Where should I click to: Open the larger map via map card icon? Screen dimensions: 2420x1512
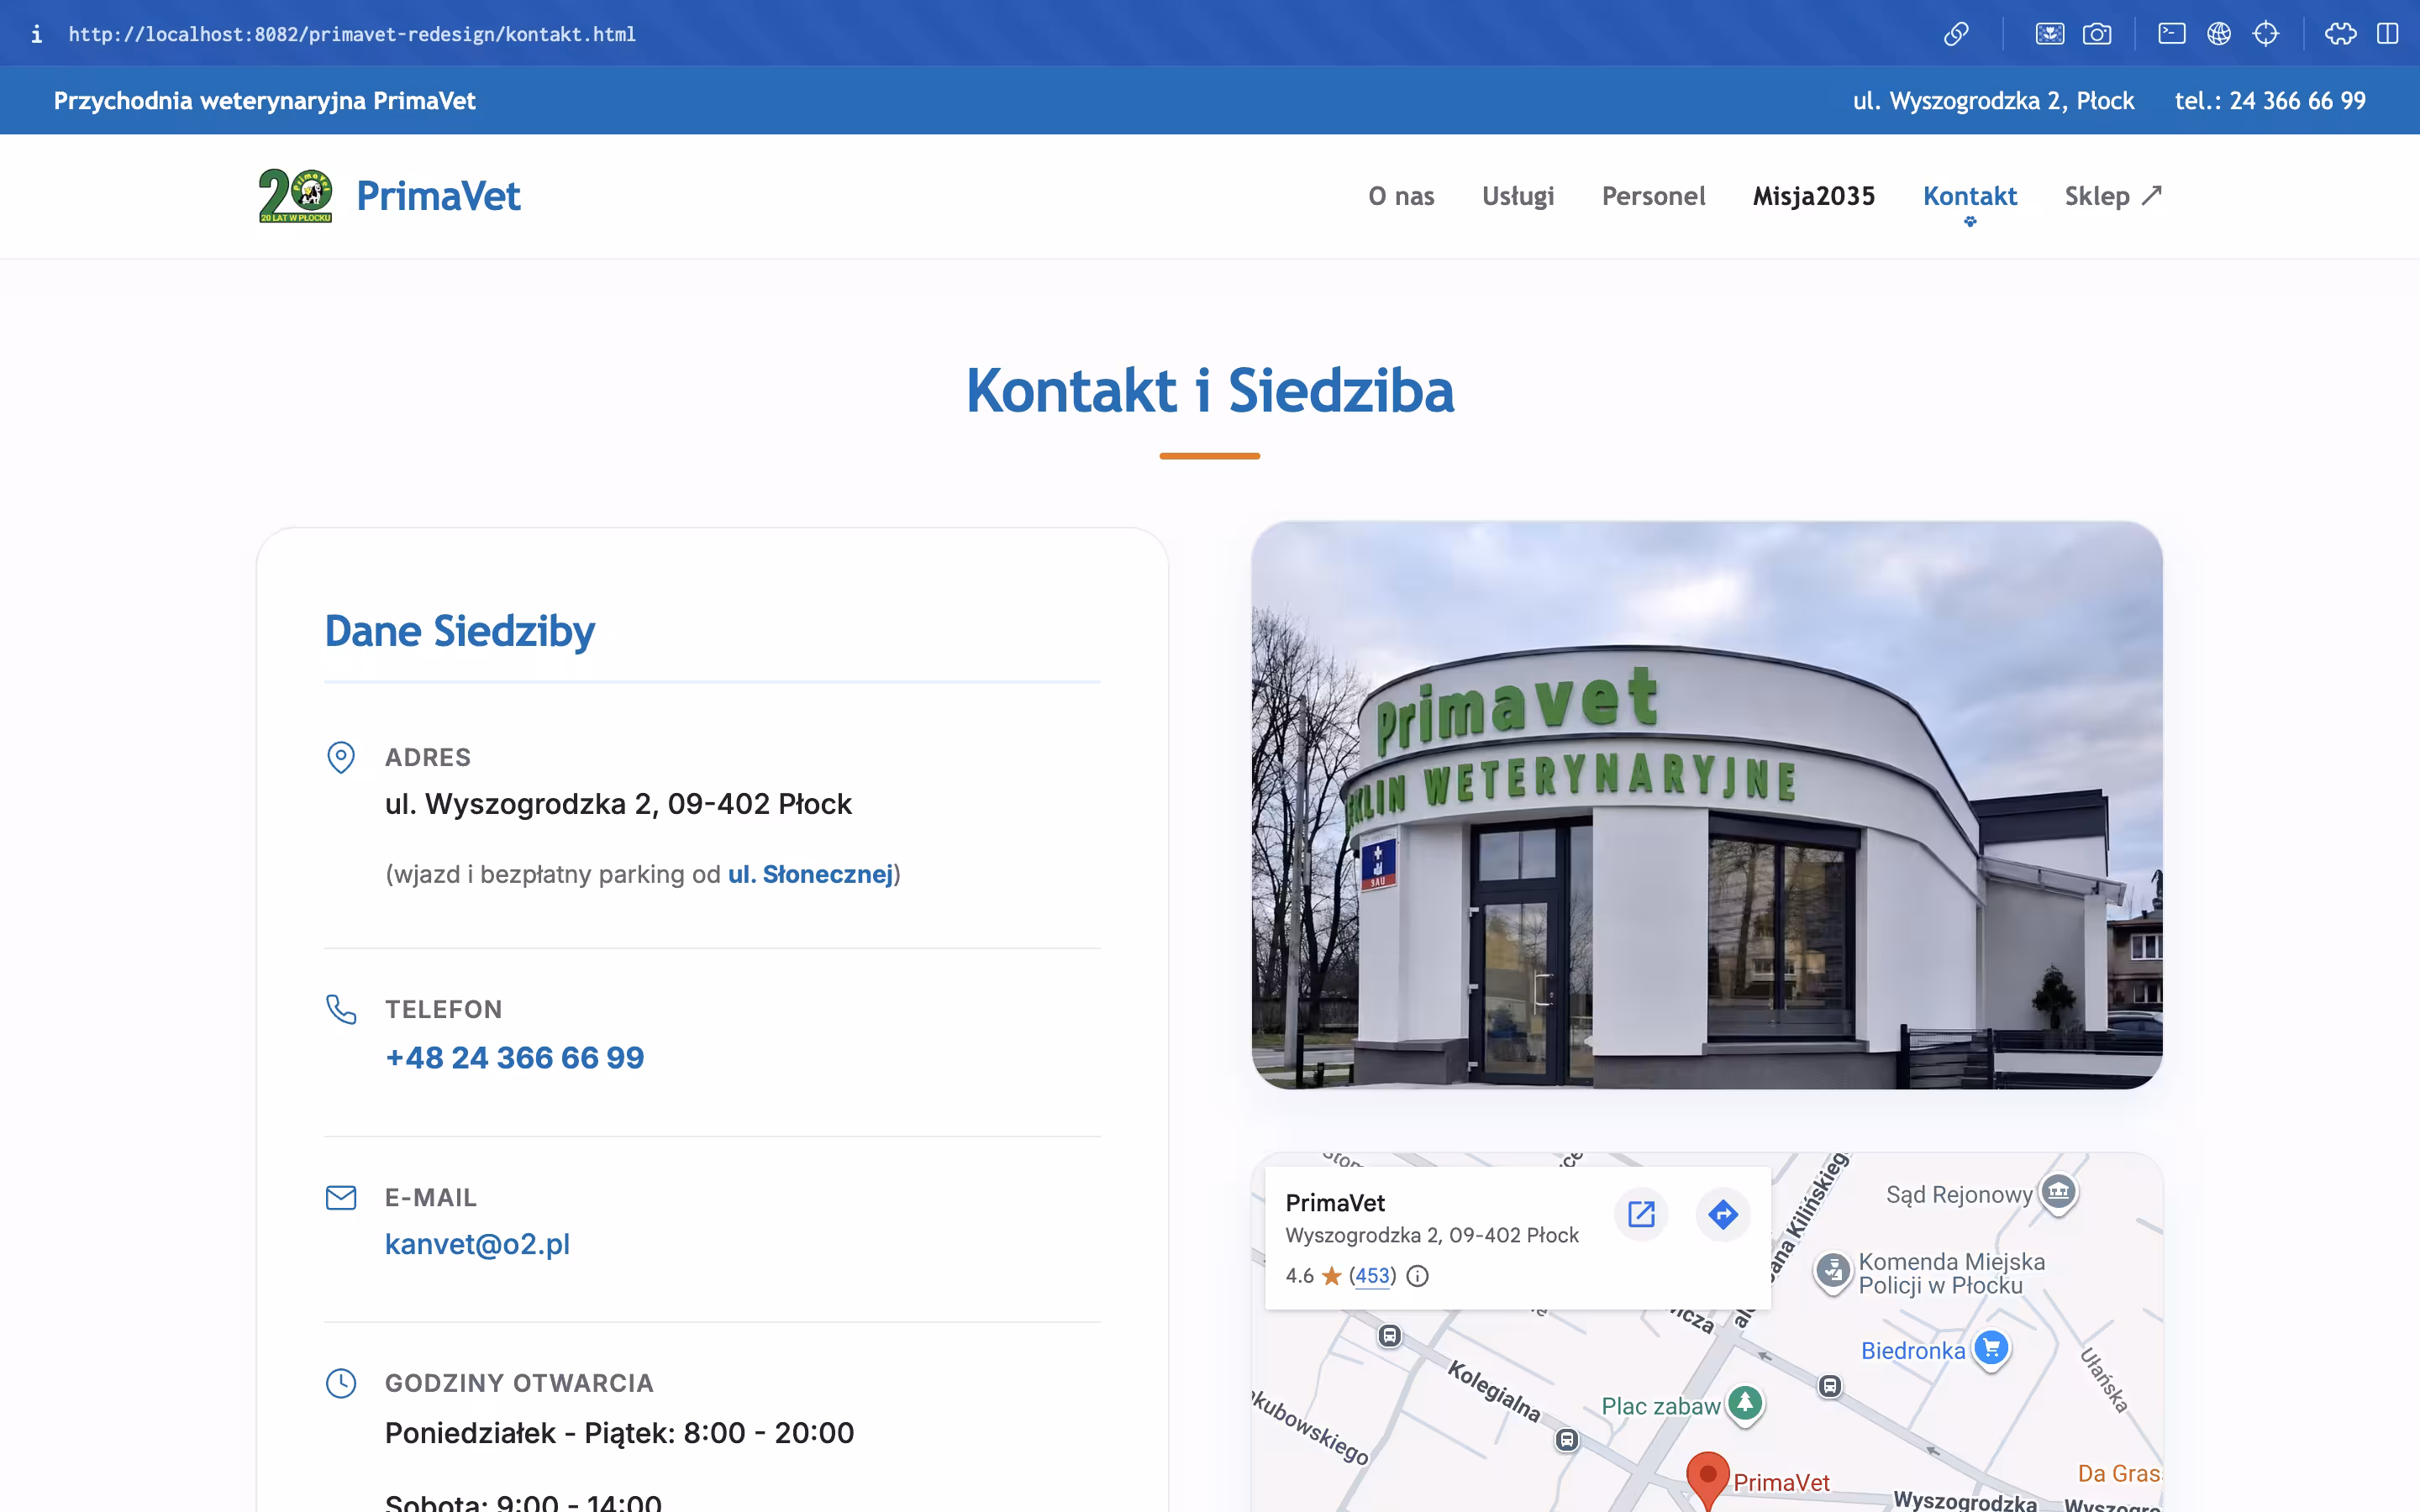point(1641,1214)
